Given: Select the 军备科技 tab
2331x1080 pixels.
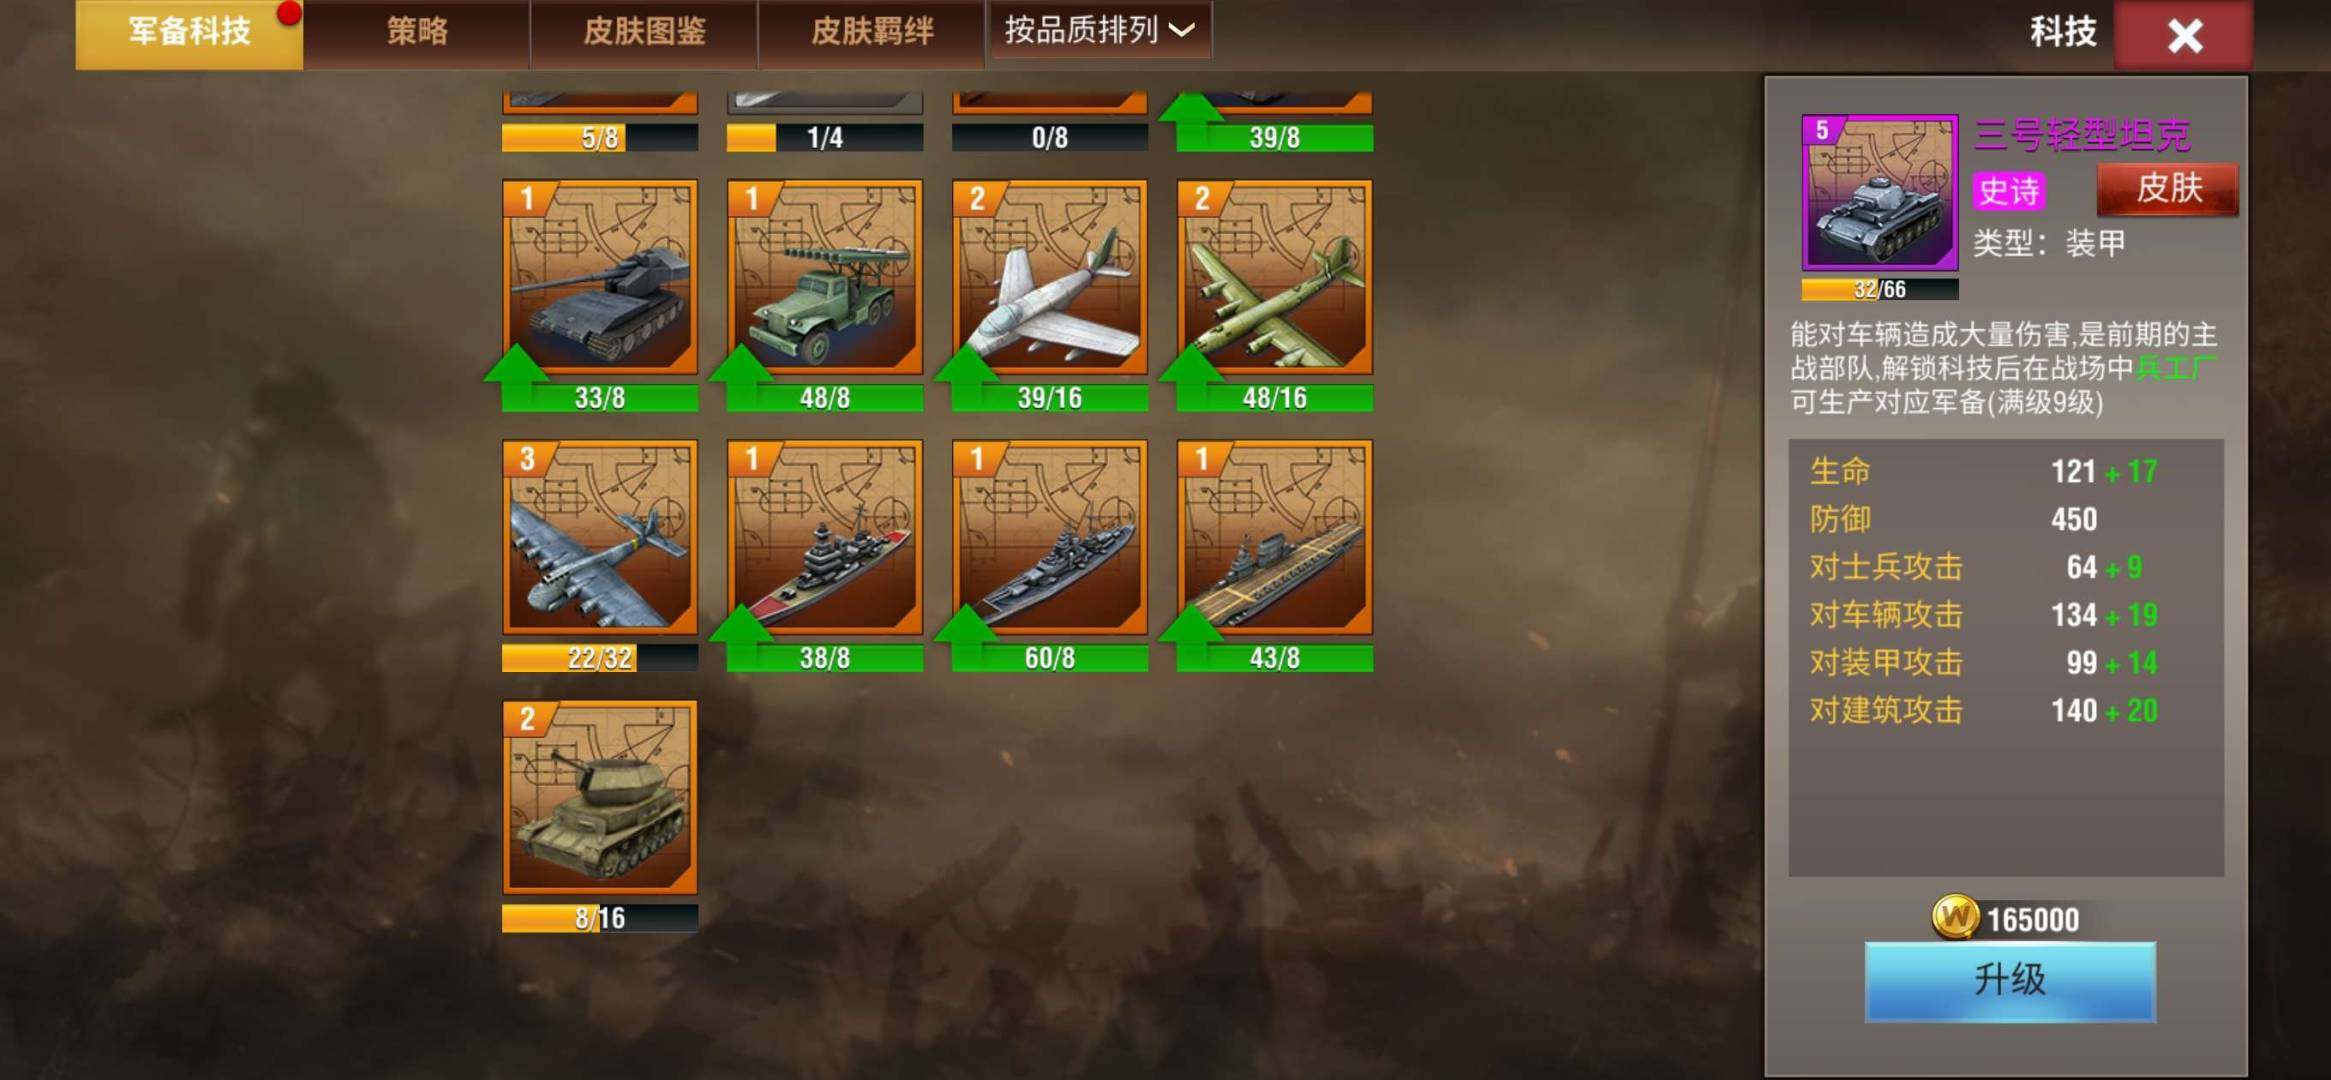Looking at the screenshot, I should pyautogui.click(x=189, y=32).
